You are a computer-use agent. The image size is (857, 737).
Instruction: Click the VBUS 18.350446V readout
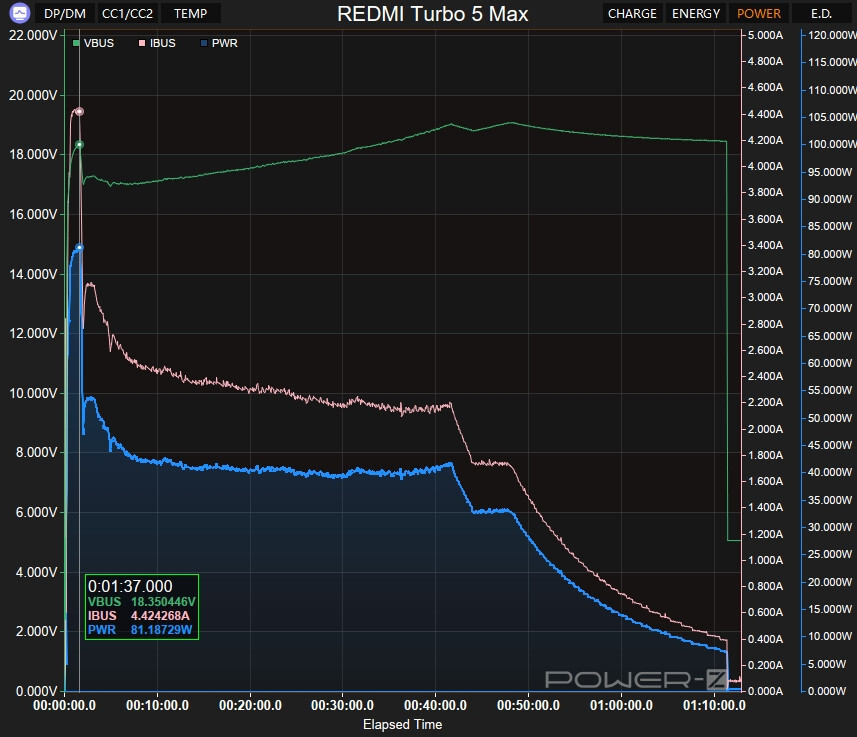point(142,601)
